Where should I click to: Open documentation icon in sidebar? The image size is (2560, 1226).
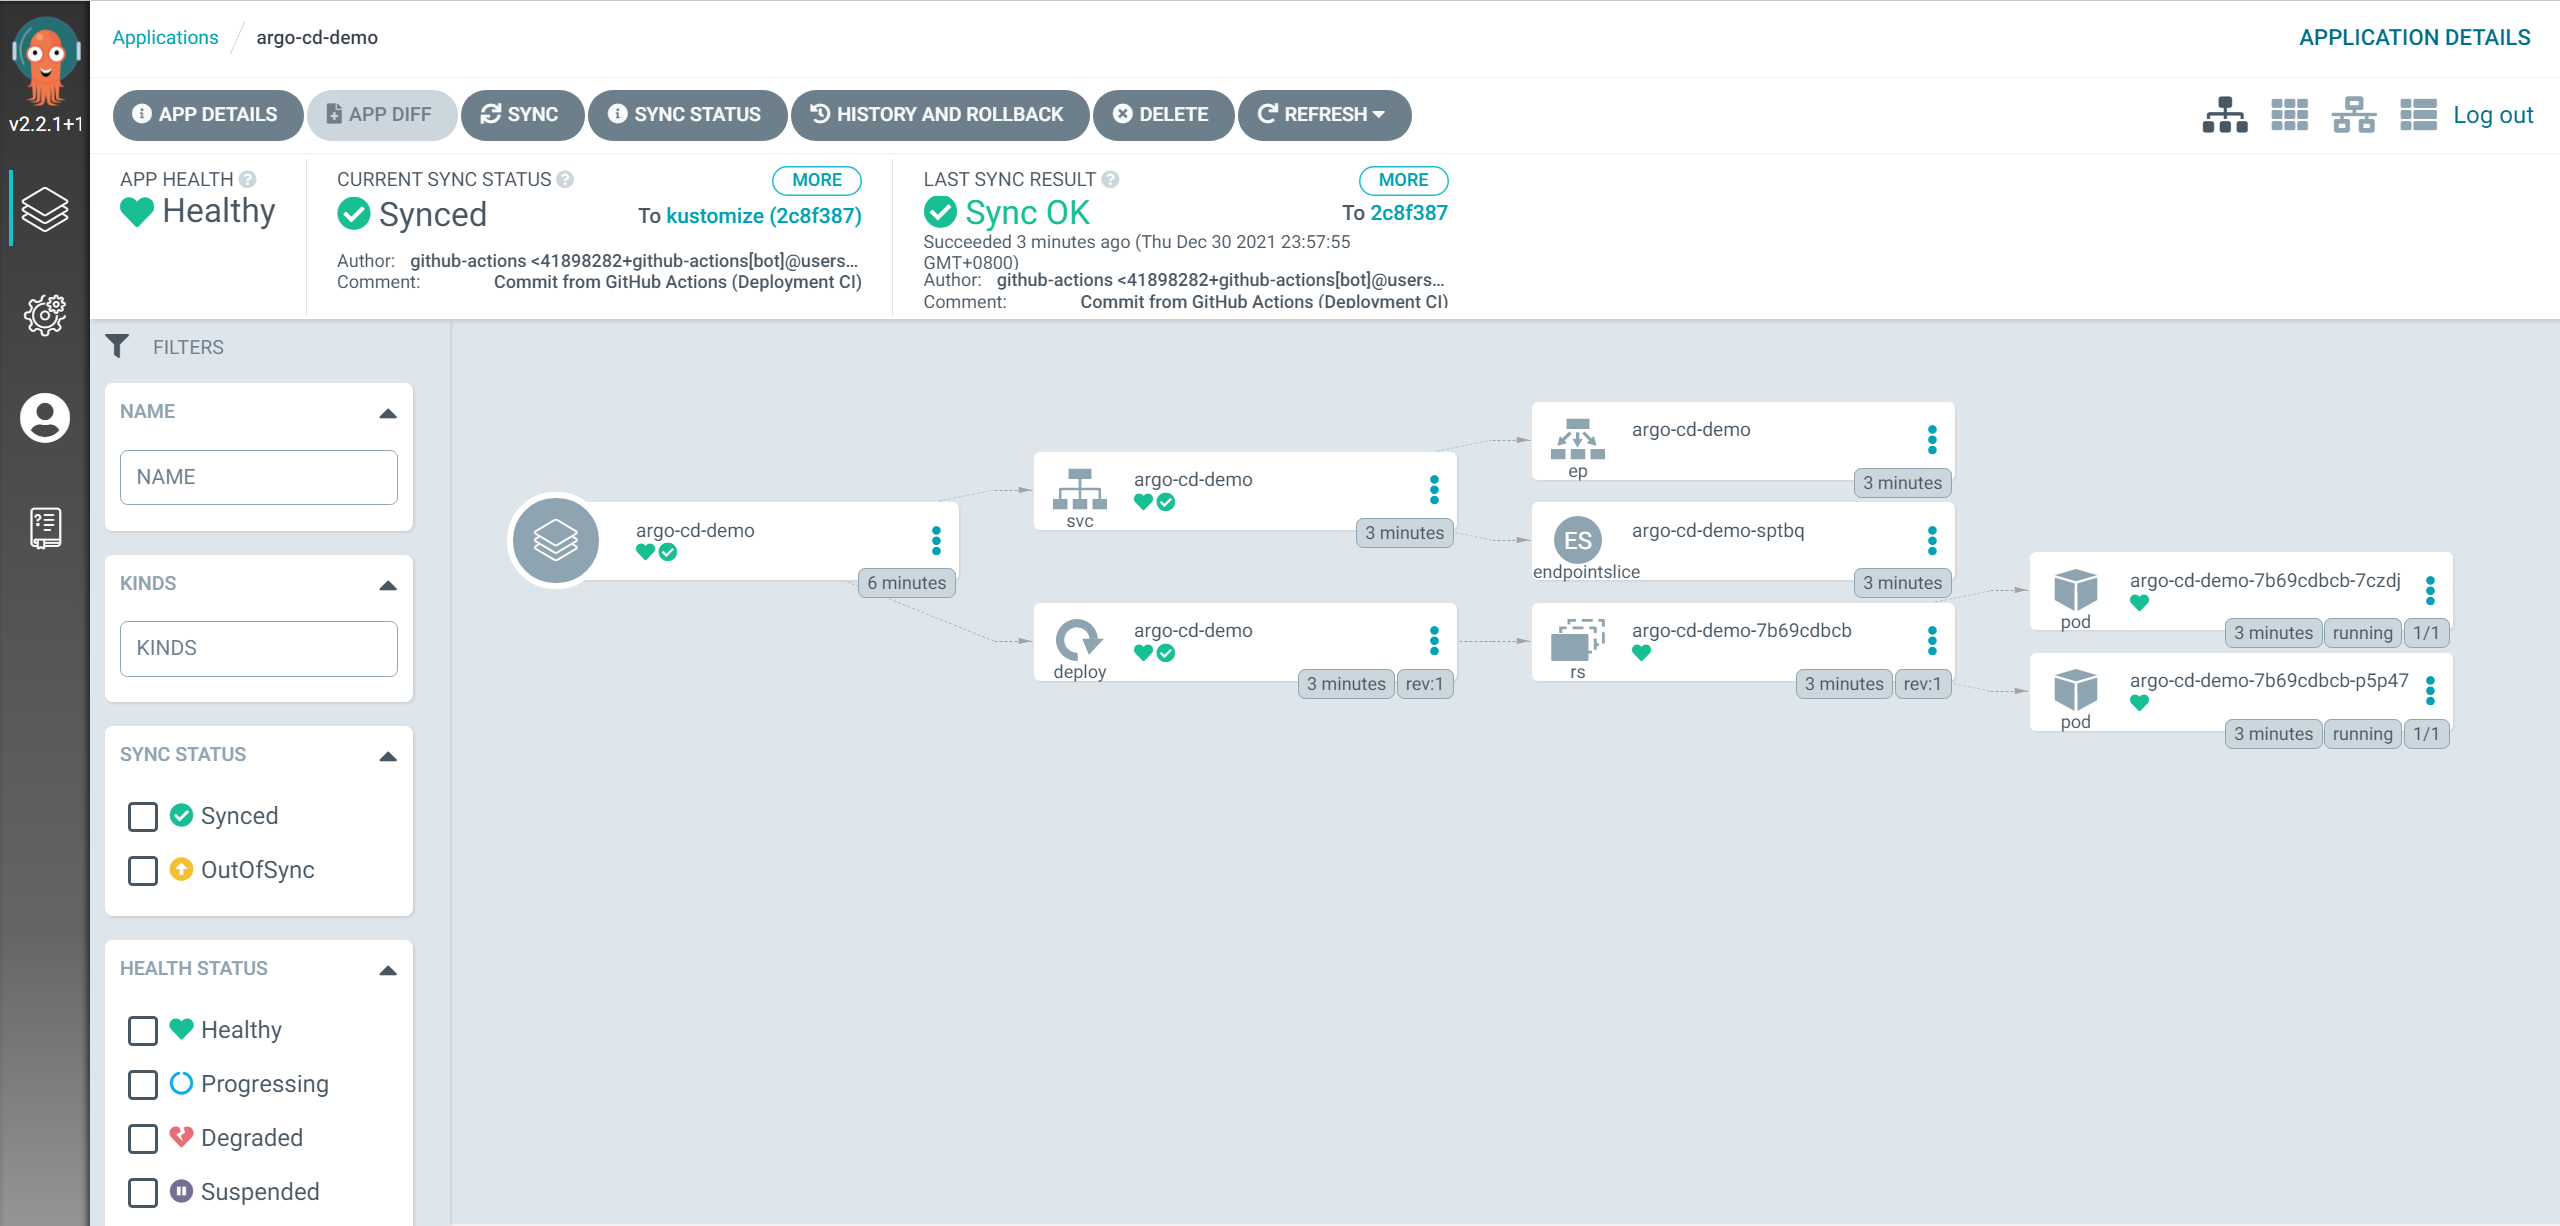point(45,527)
